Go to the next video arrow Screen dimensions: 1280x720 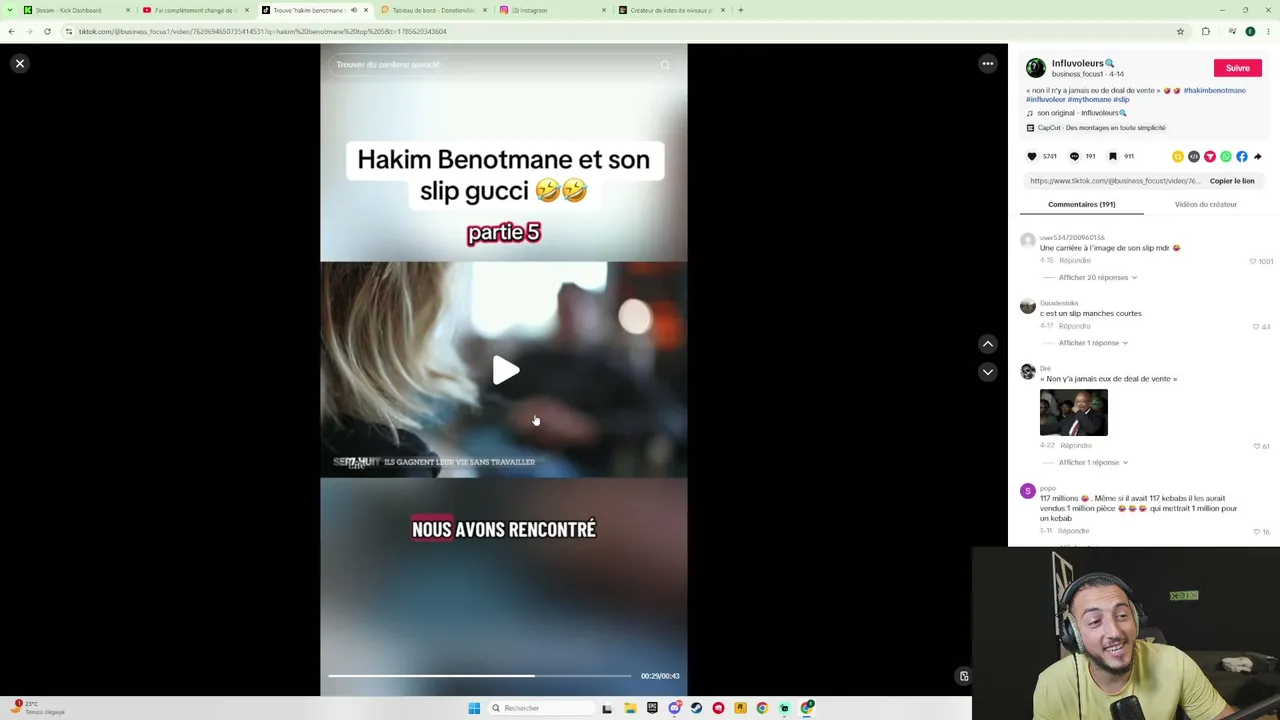tap(987, 372)
